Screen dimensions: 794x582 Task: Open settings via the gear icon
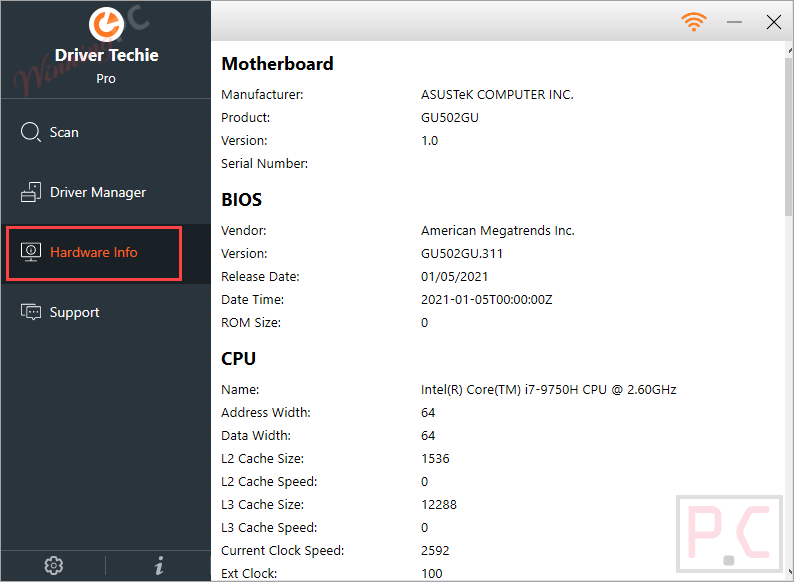[x=54, y=565]
